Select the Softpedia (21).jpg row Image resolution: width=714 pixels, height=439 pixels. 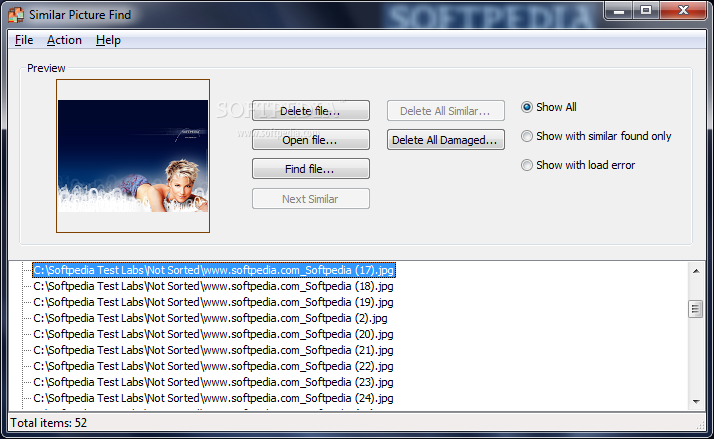[213, 350]
